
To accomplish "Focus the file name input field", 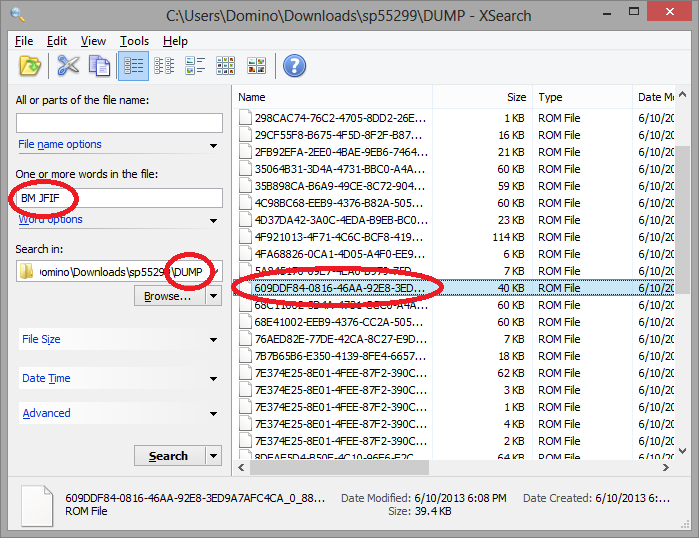I will click(x=119, y=123).
